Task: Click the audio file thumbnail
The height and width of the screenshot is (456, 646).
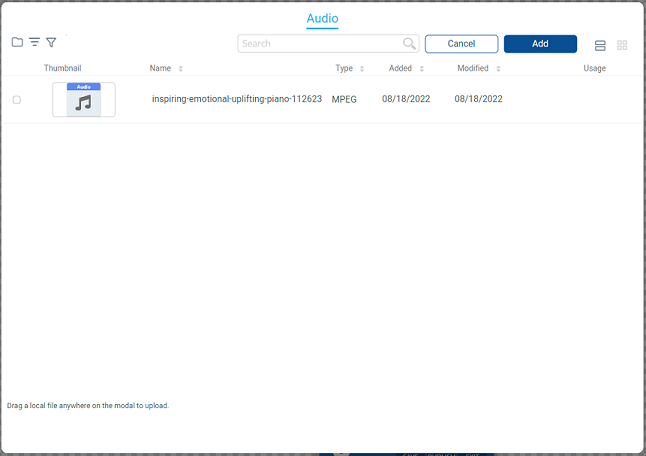Action: click(x=84, y=100)
